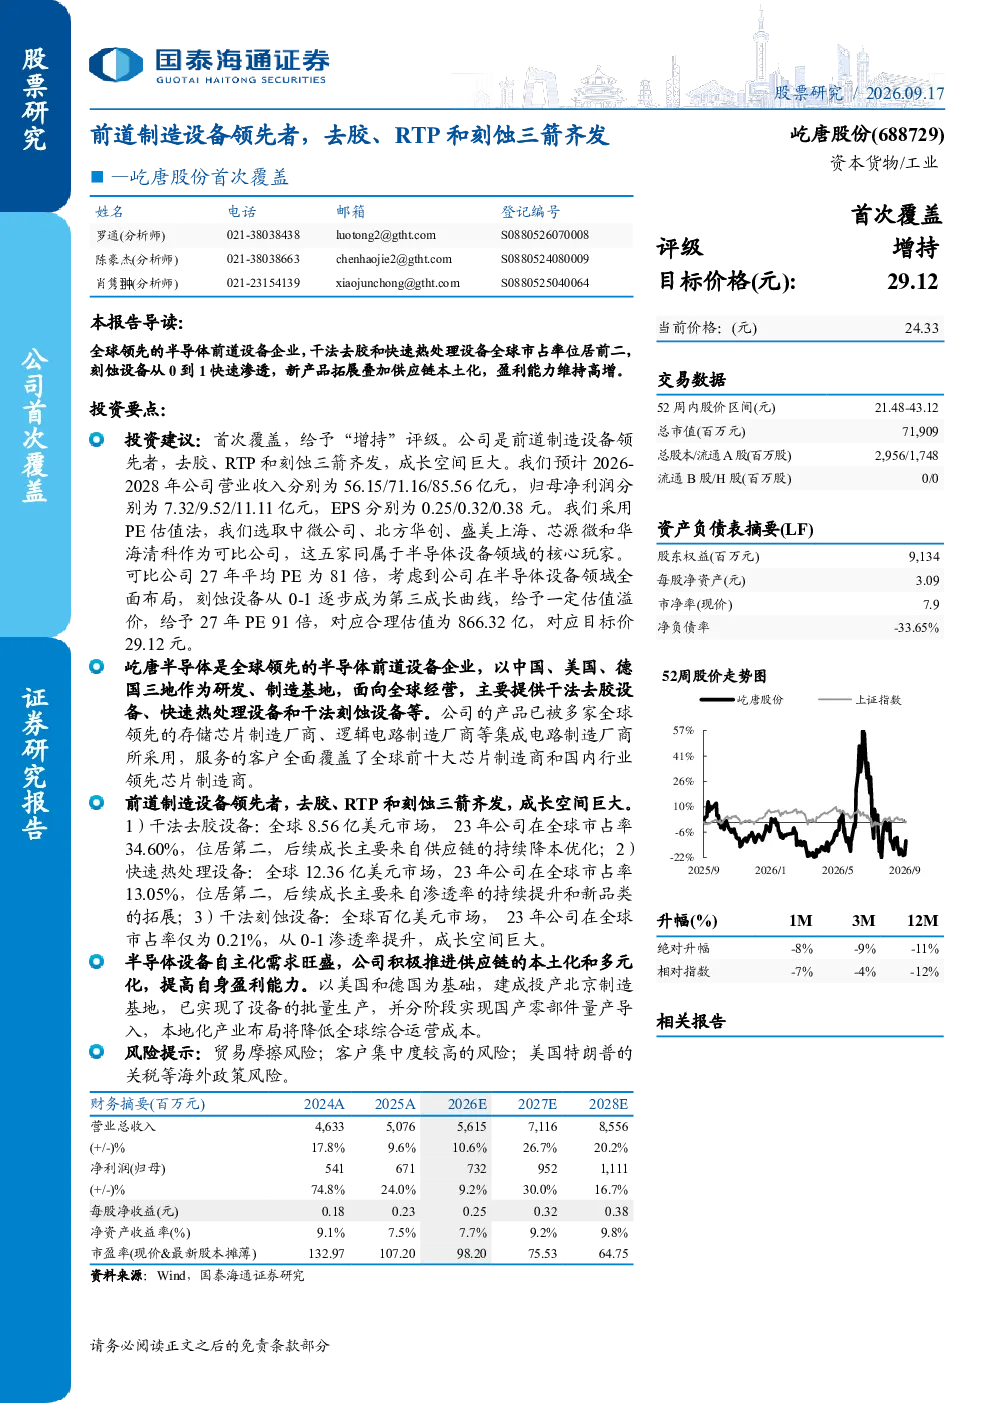The width and height of the screenshot is (992, 1403).
Task: Click share count value 2,956/1,748
Action: click(x=907, y=455)
